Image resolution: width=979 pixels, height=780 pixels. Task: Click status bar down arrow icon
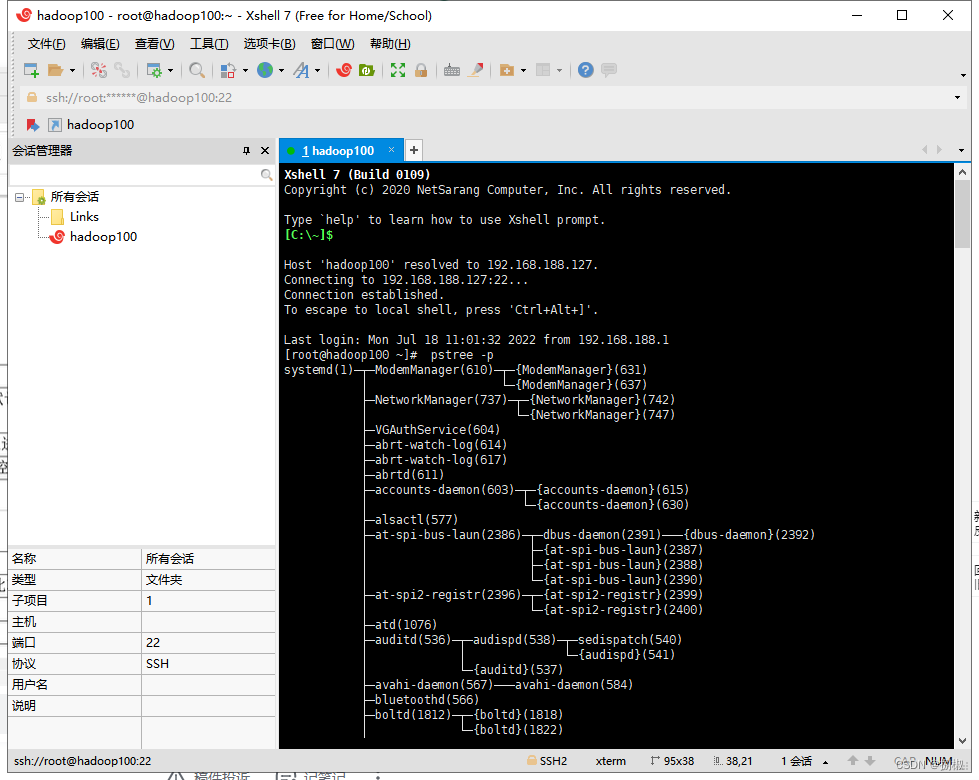tap(870, 761)
